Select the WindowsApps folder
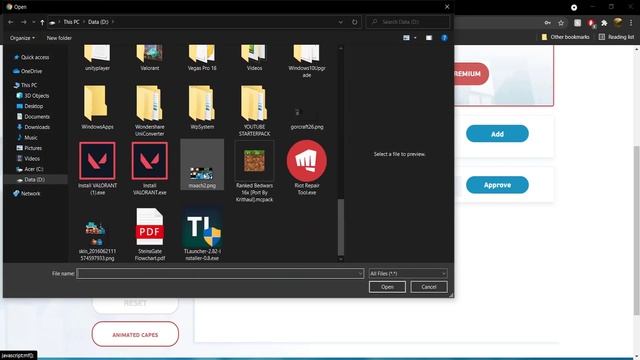Image resolution: width=640 pixels, height=360 pixels. pos(97,108)
